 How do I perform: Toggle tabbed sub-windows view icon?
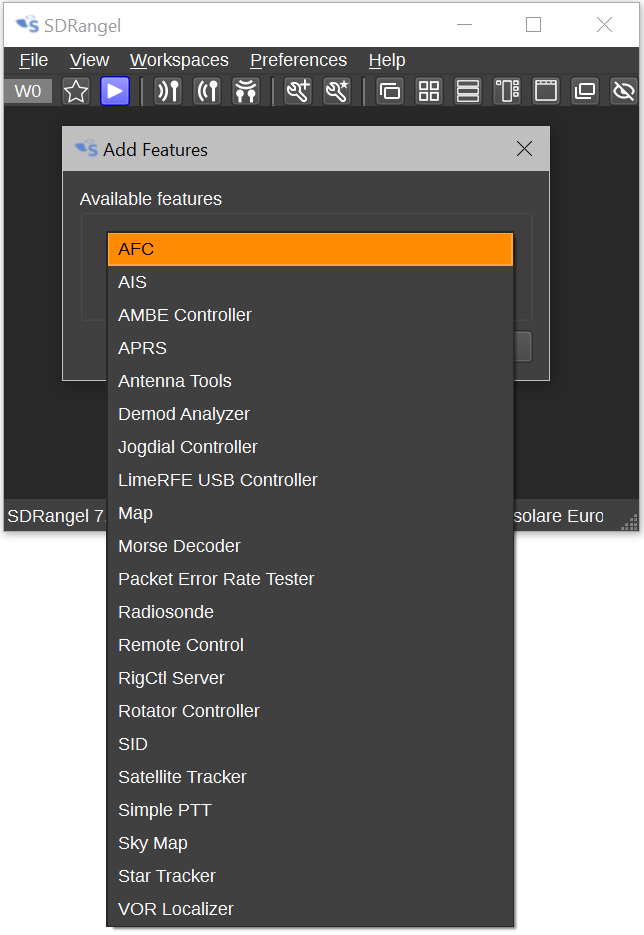[546, 91]
